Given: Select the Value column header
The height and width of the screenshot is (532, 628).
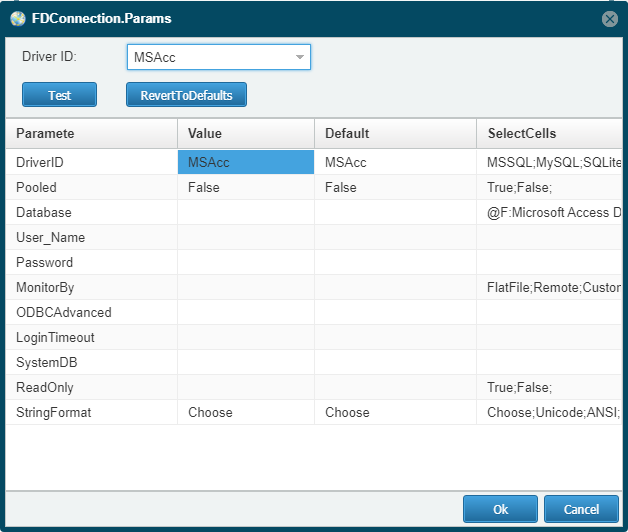Looking at the screenshot, I should click(x=246, y=133).
